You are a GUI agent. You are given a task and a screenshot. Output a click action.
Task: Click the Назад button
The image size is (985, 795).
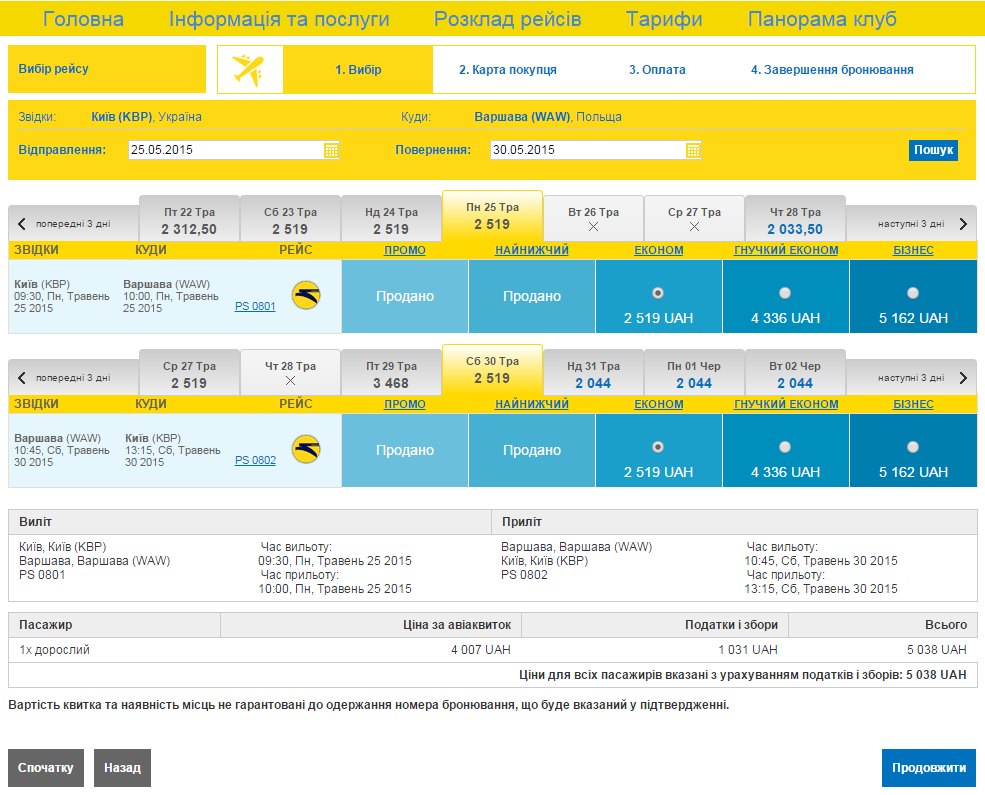tap(122, 767)
